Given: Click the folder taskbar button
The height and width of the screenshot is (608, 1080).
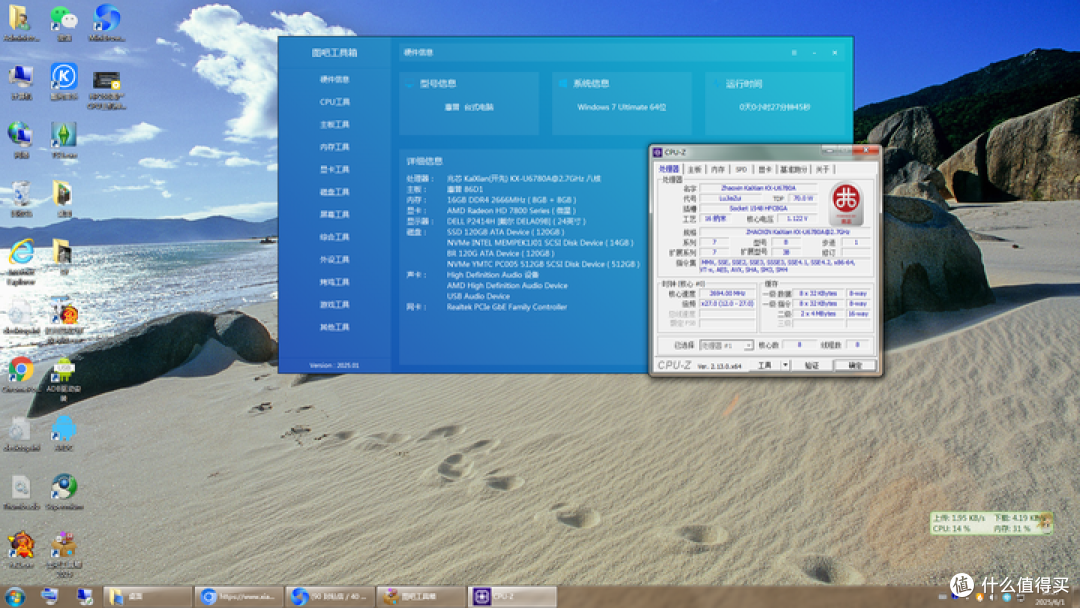Looking at the screenshot, I should click(x=147, y=596).
